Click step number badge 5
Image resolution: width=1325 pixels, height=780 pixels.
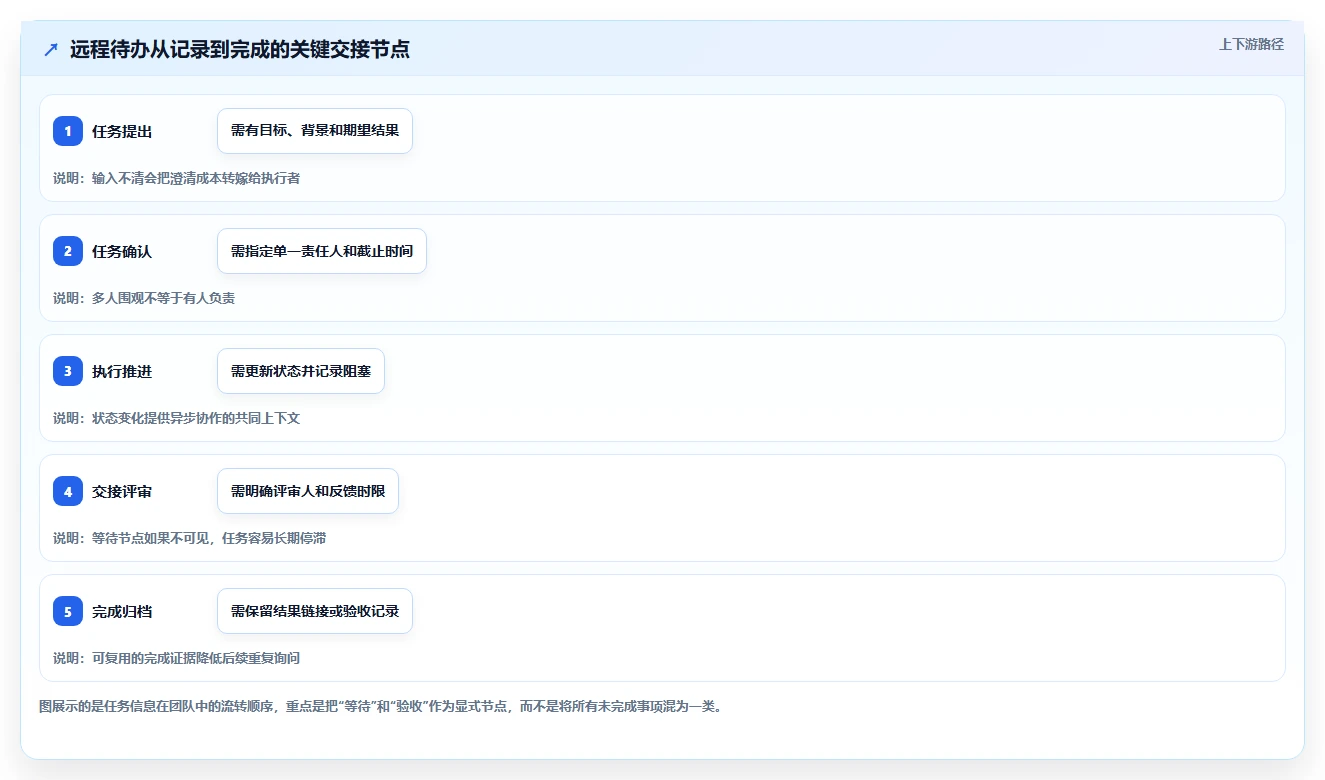click(68, 611)
